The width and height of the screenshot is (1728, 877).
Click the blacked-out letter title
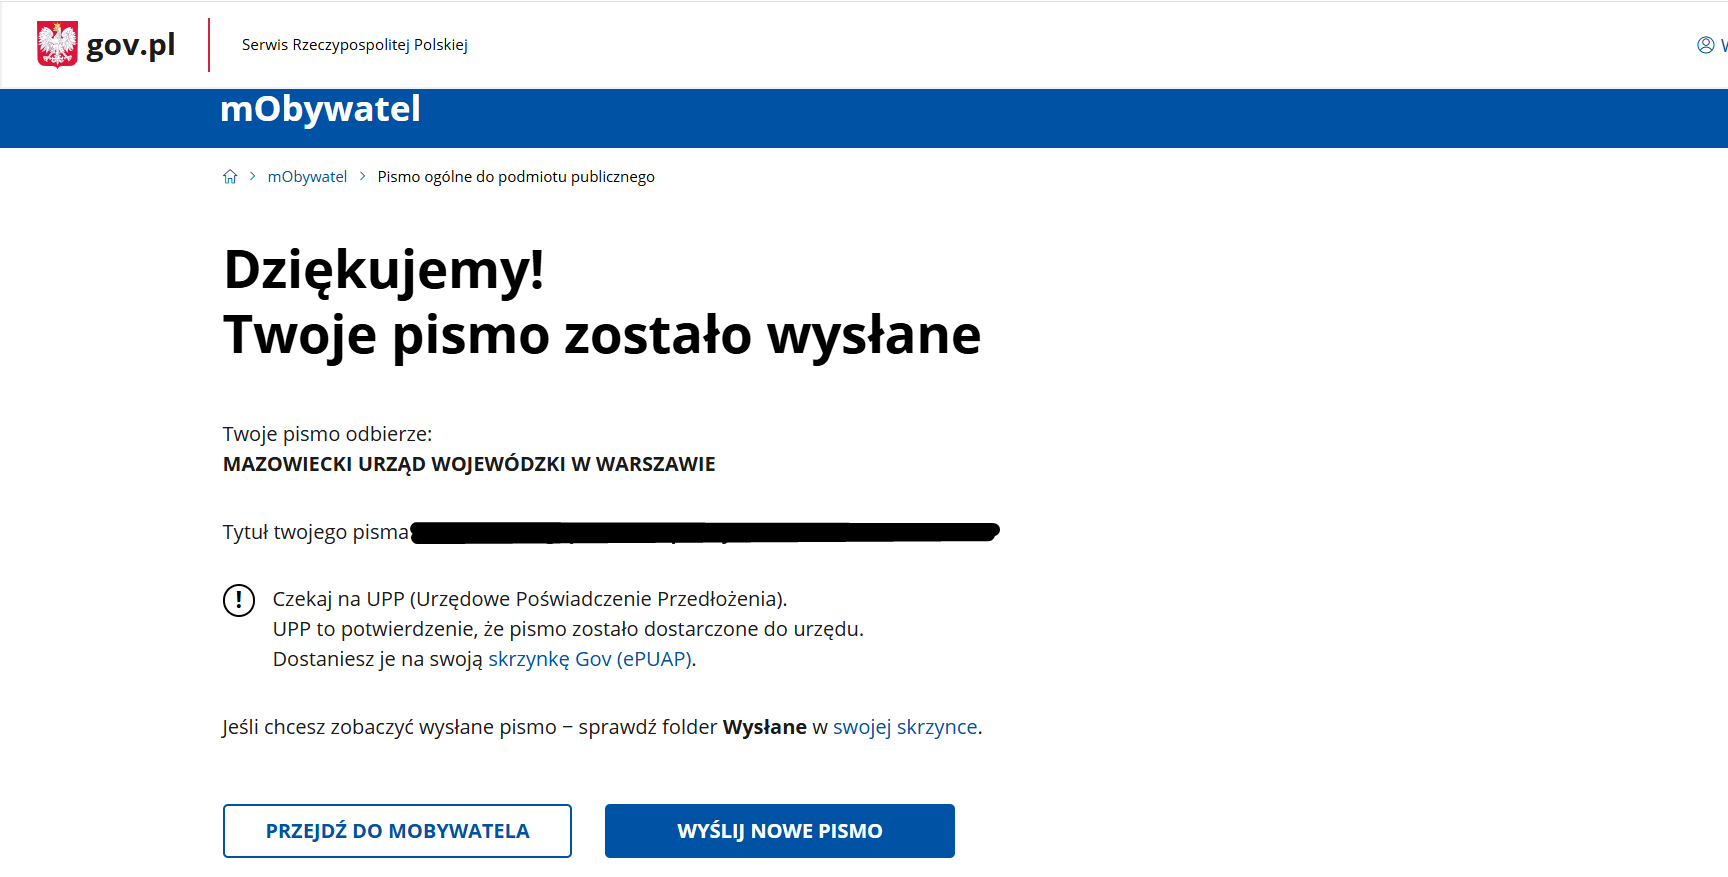pyautogui.click(x=704, y=532)
